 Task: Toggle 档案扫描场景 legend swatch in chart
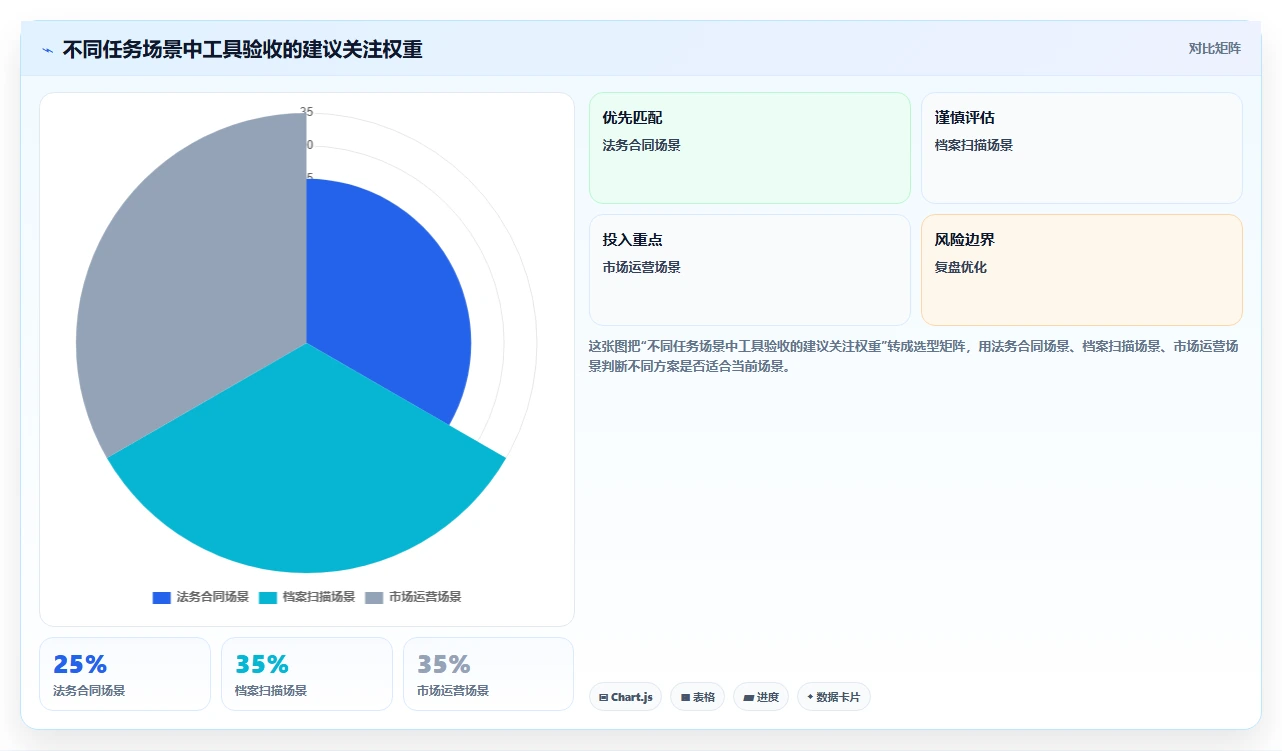[268, 597]
